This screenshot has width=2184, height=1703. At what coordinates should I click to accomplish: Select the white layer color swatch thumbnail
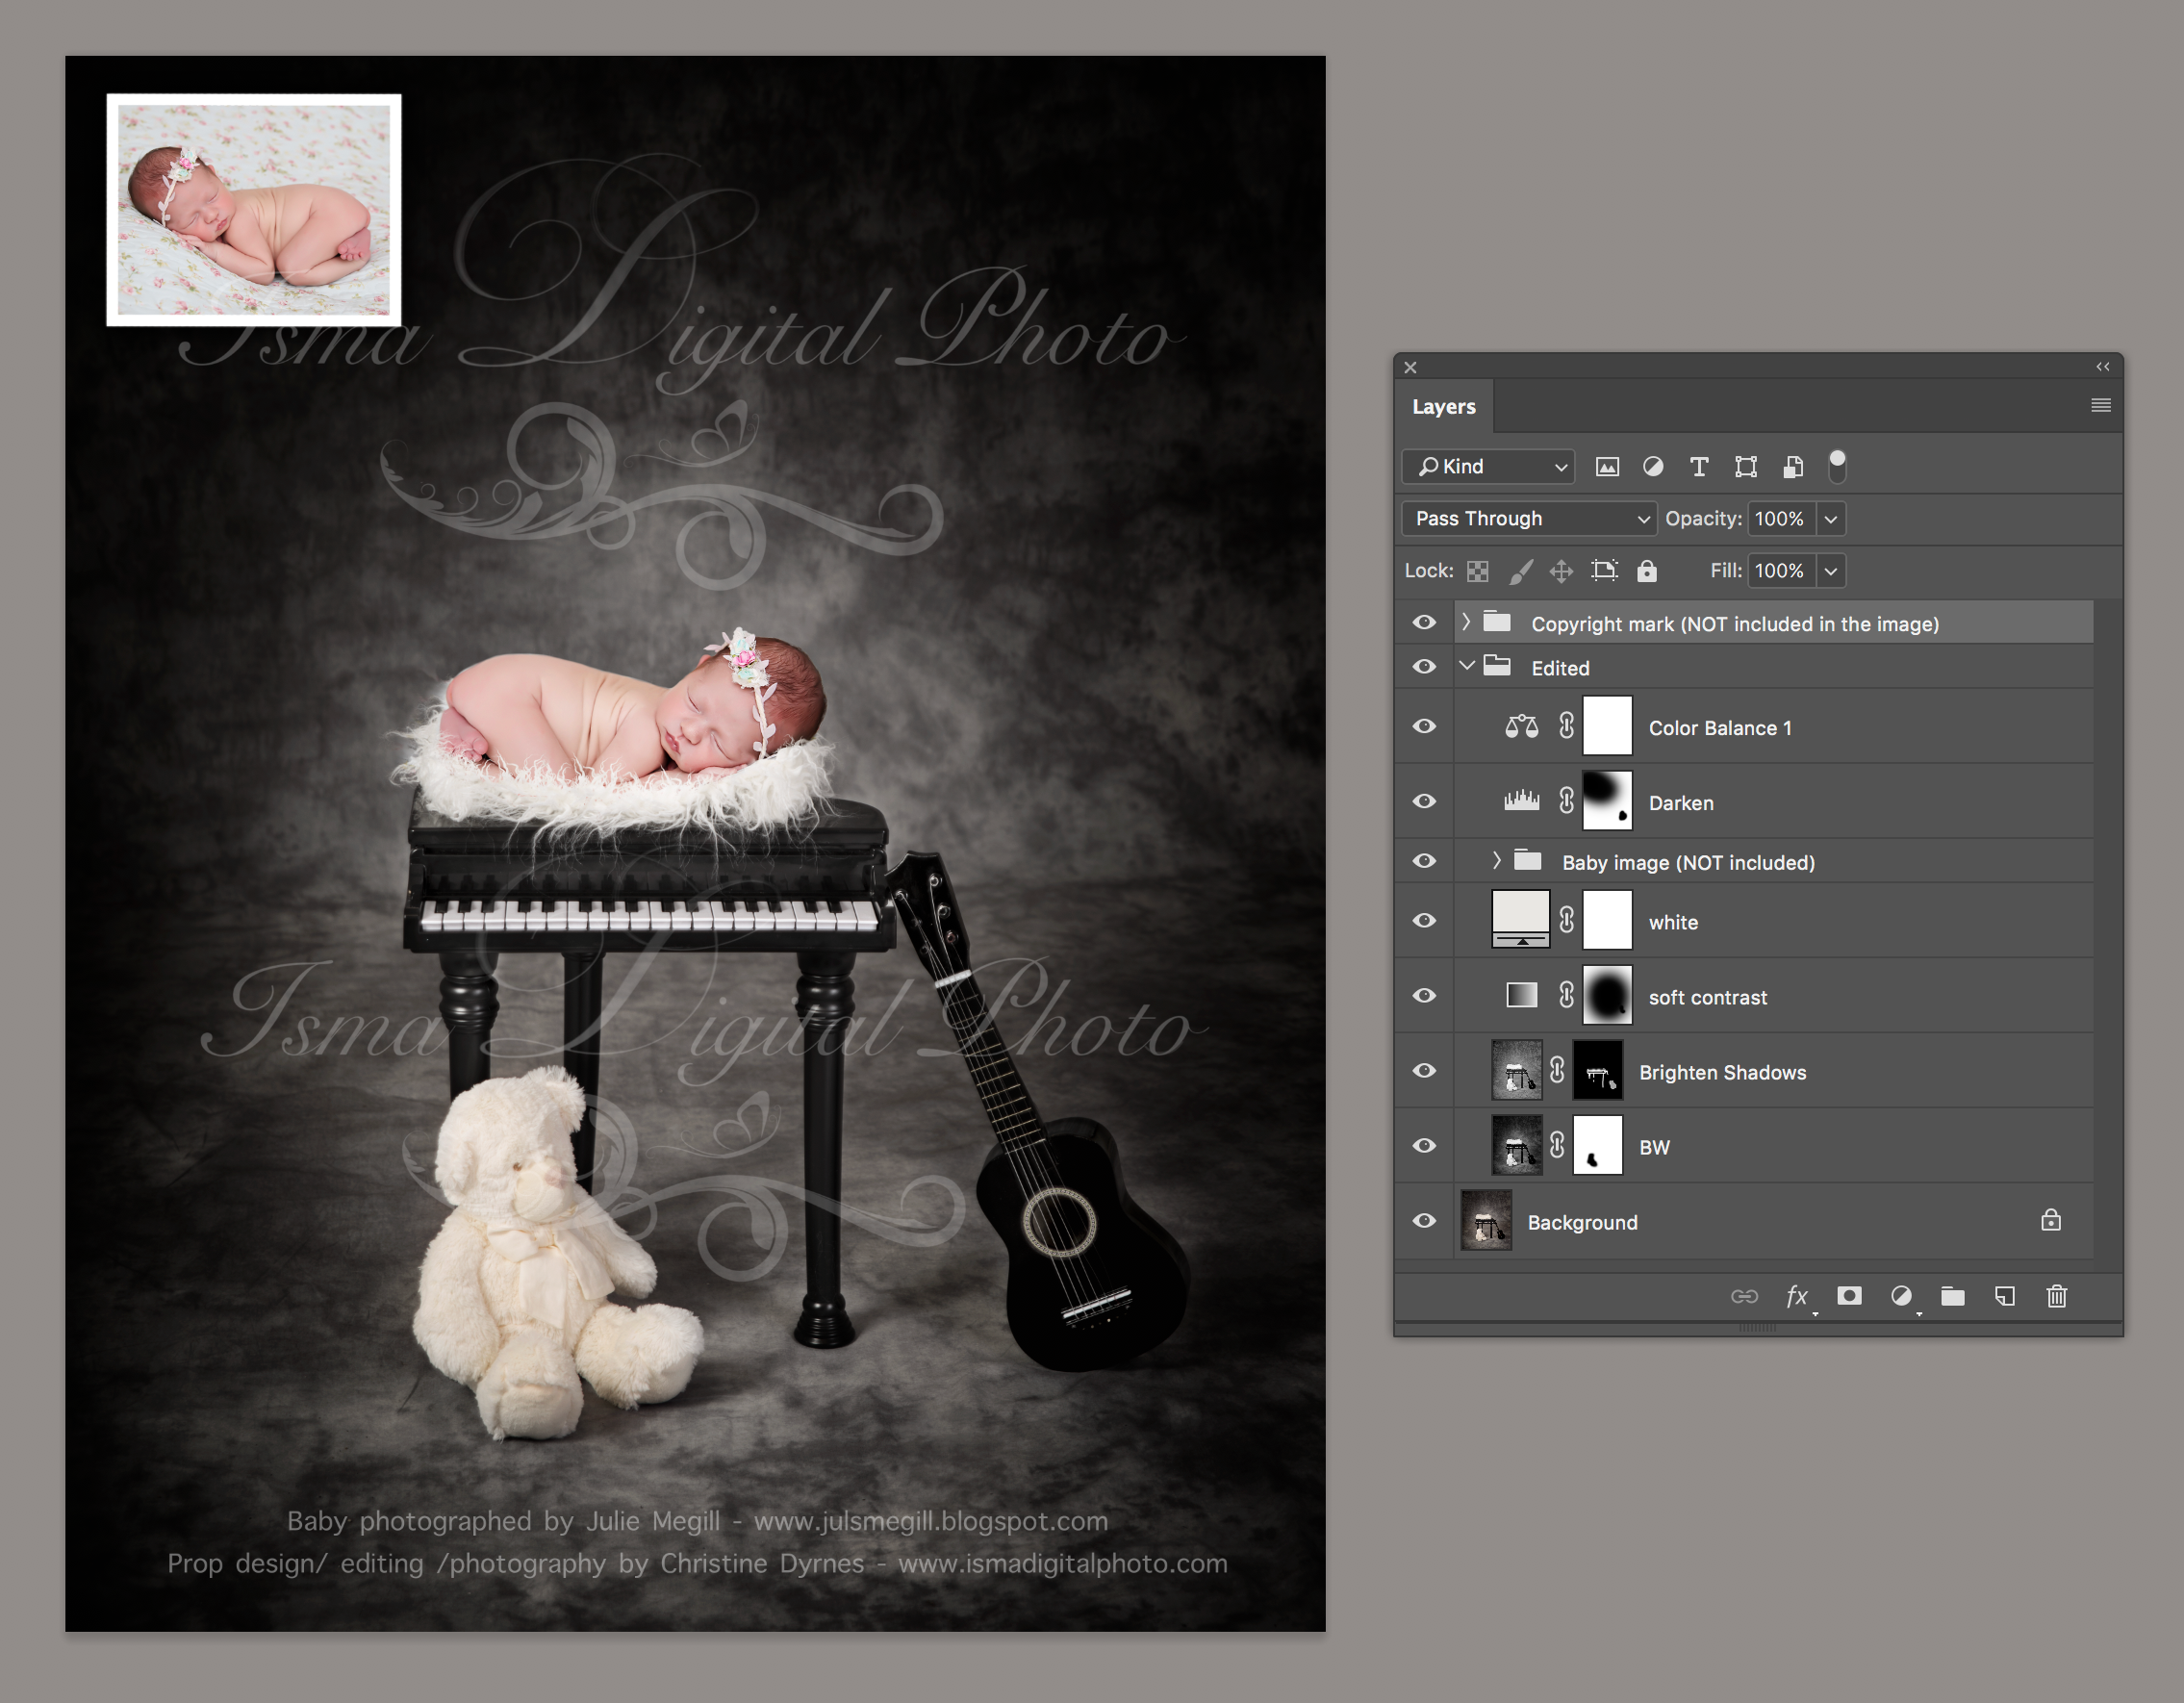point(1520,920)
